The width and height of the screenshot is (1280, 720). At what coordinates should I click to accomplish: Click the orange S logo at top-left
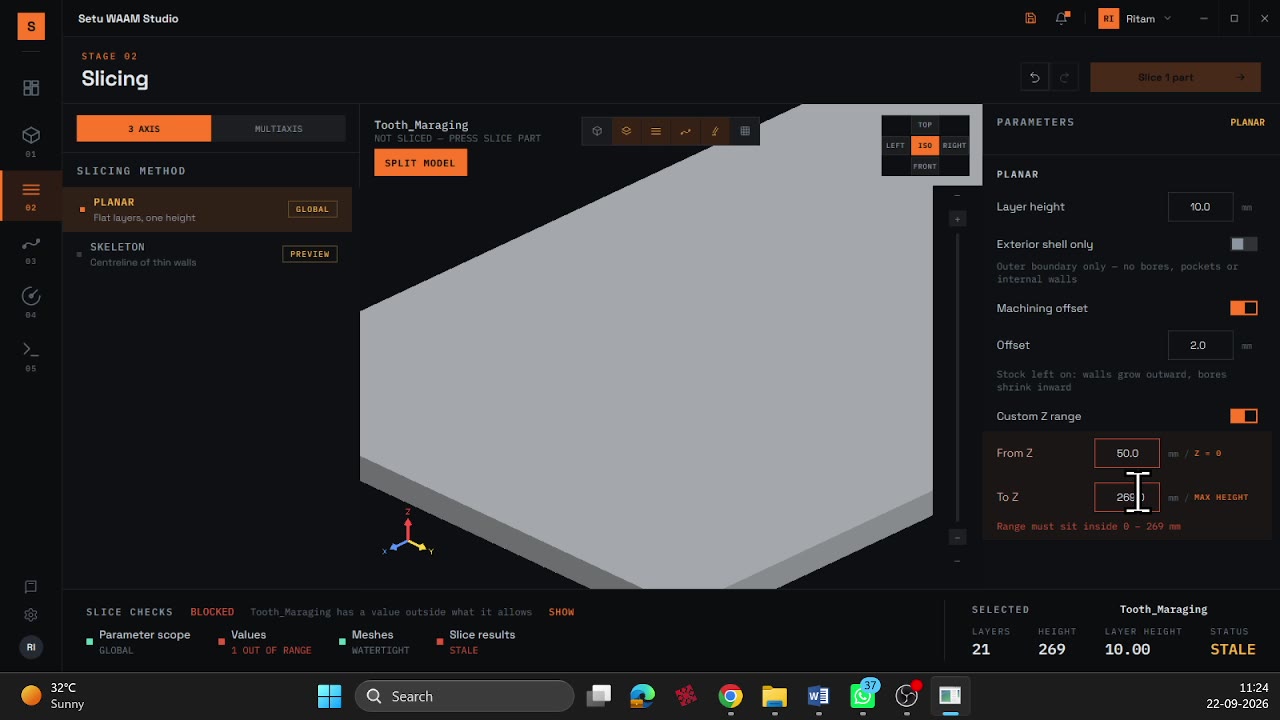(x=31, y=27)
